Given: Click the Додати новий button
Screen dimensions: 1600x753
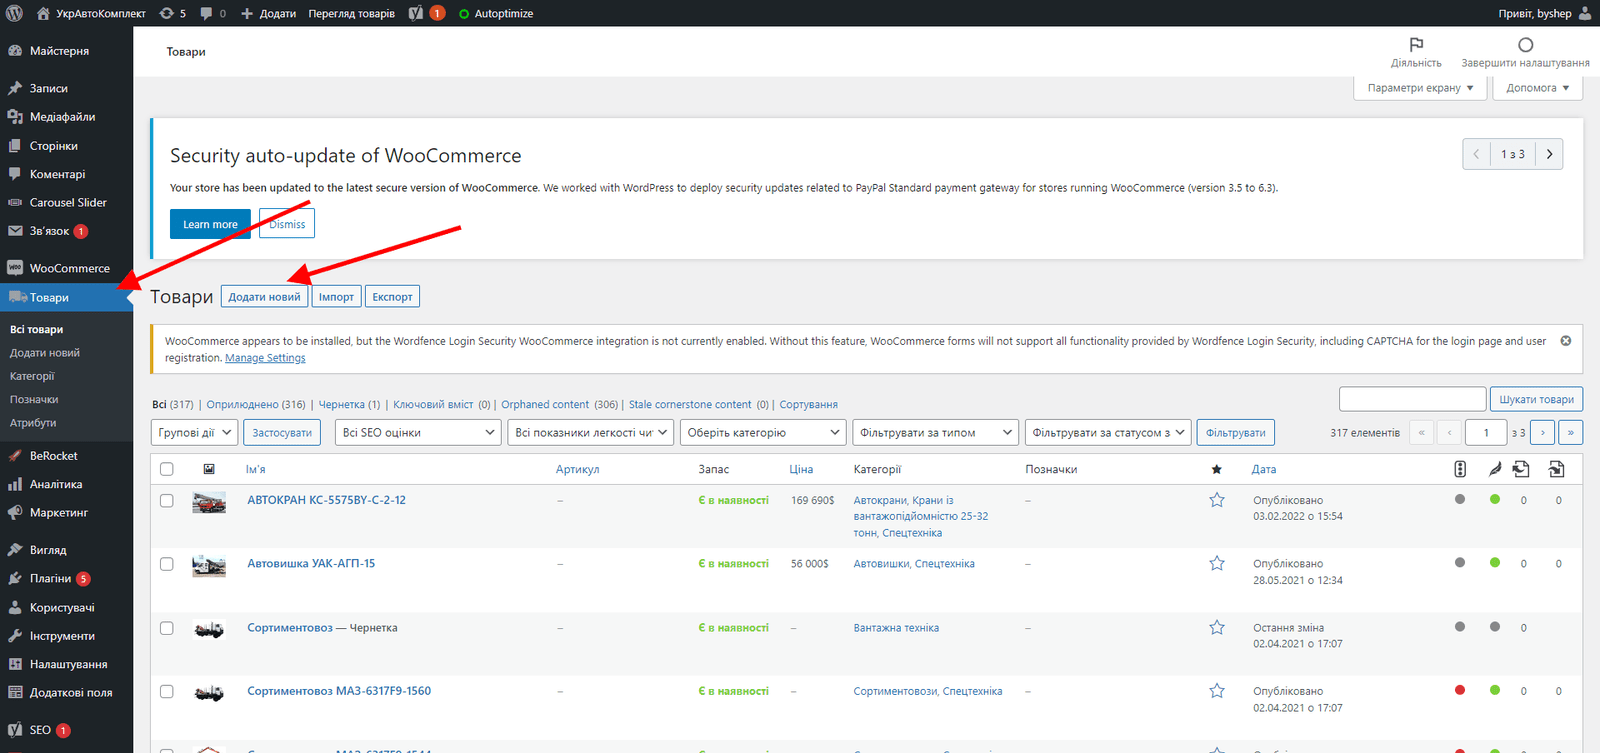Looking at the screenshot, I should point(264,297).
